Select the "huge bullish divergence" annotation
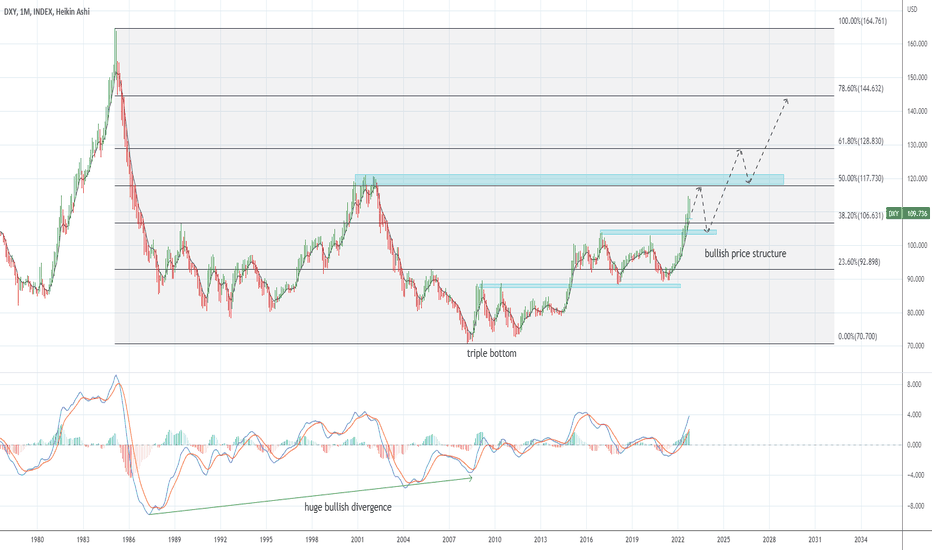 [348, 507]
